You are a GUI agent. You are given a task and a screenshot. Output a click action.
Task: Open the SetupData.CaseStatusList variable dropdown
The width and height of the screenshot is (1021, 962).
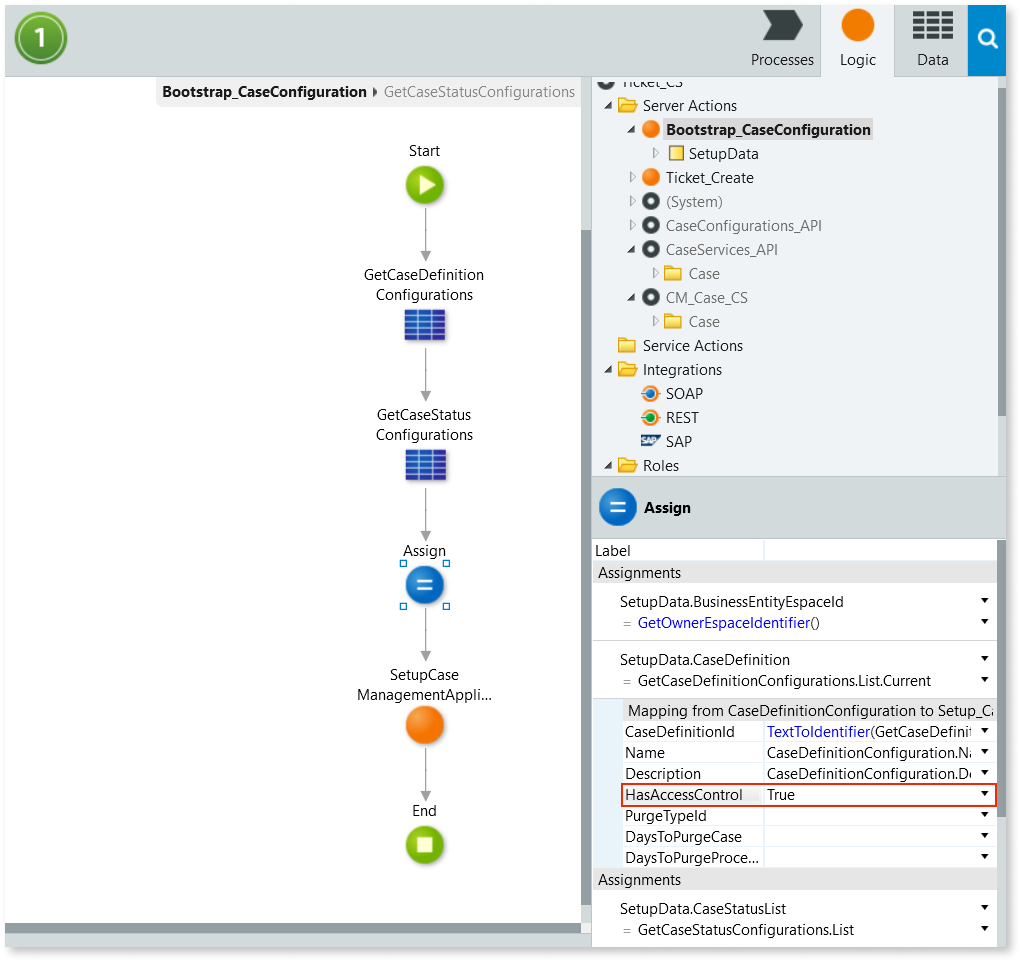click(x=985, y=908)
